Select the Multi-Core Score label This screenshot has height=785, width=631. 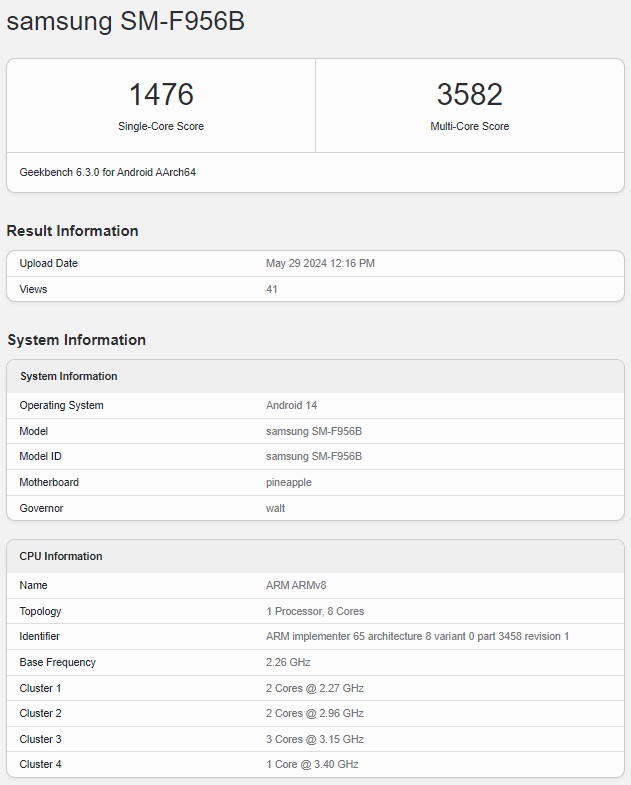click(469, 127)
